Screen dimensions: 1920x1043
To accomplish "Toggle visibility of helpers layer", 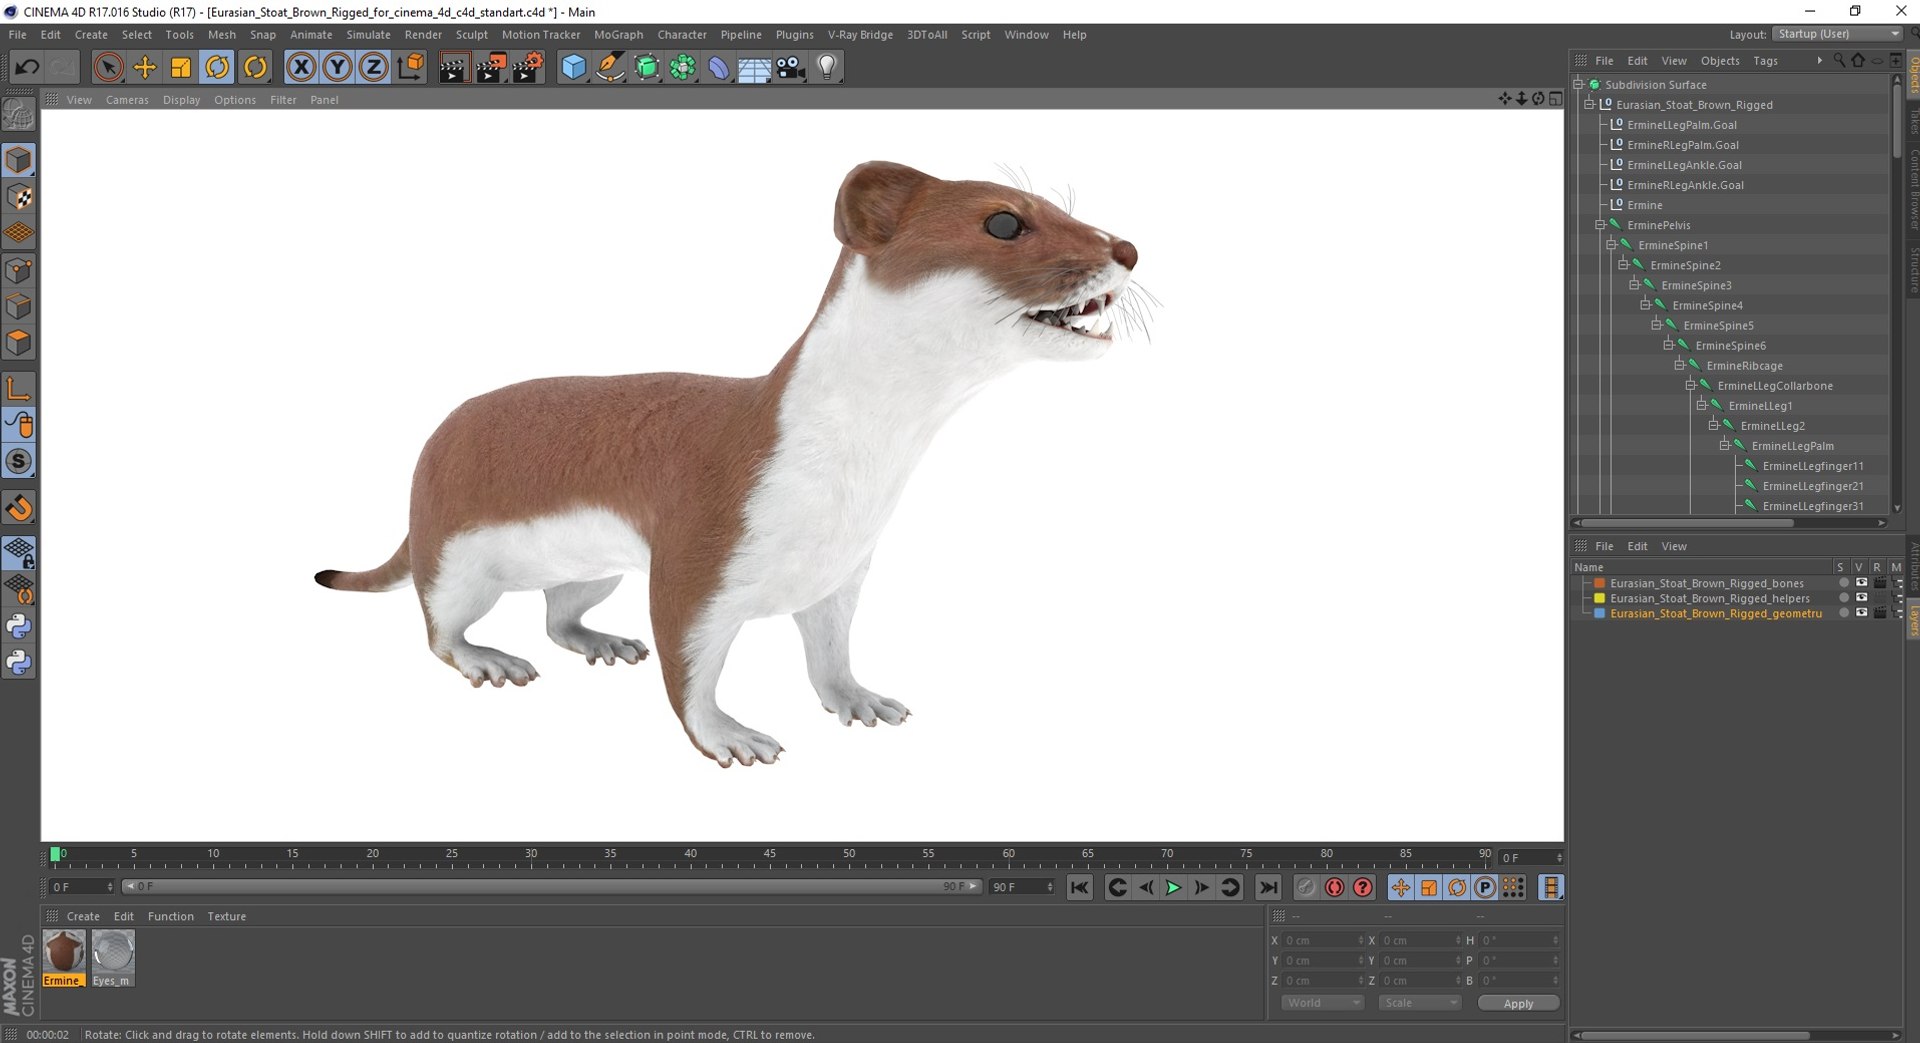I will pos(1861,598).
